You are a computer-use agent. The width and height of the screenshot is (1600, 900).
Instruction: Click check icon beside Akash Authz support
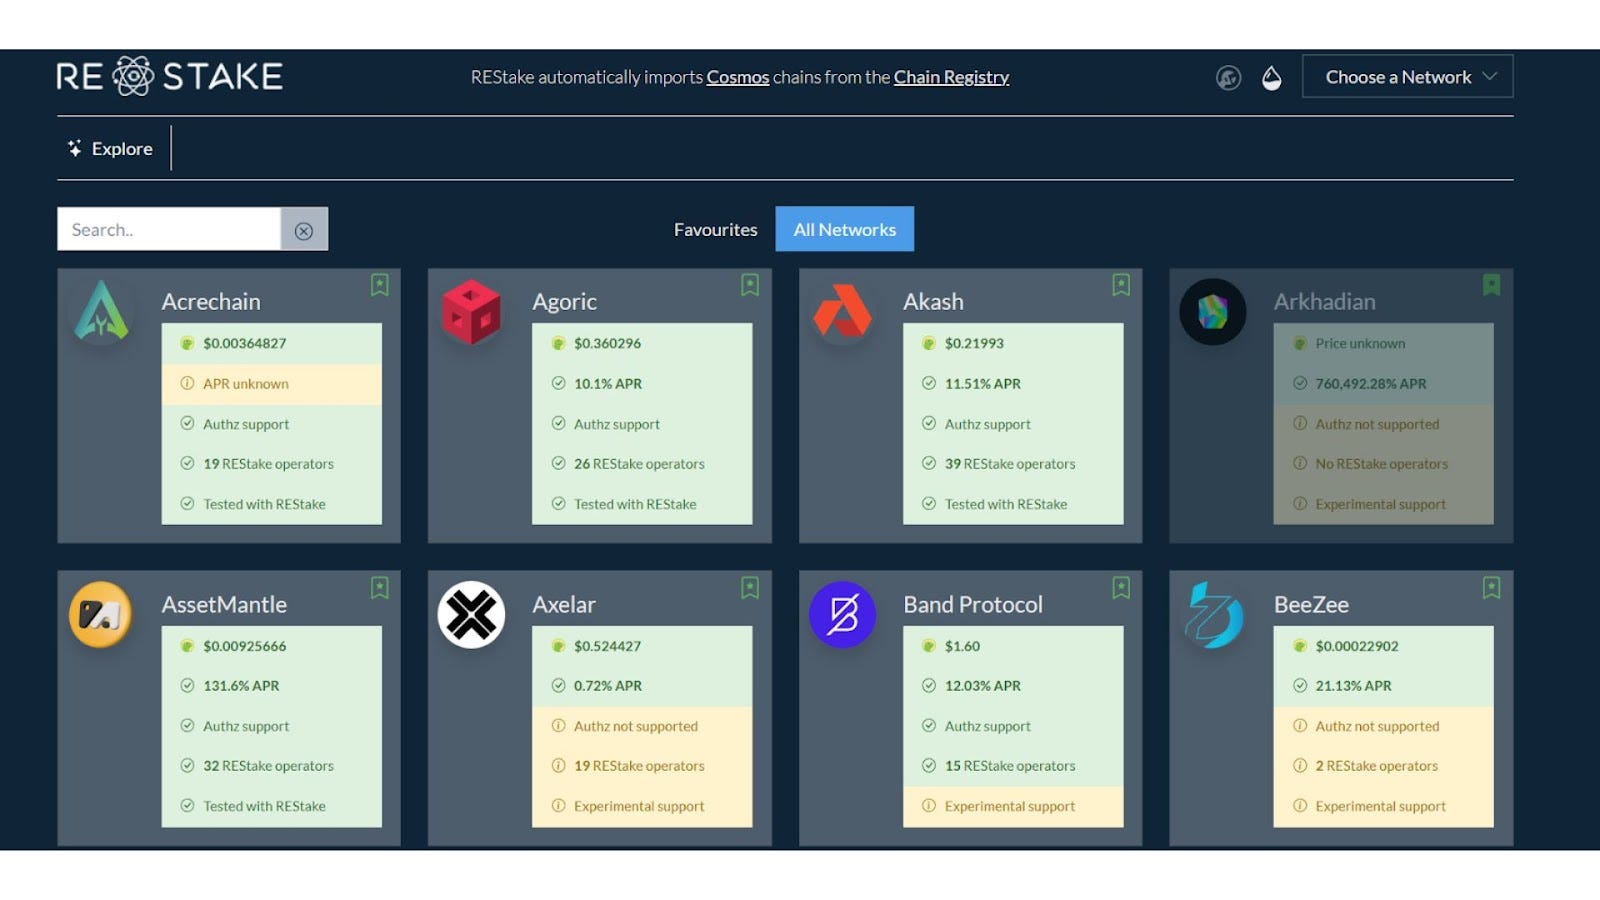pos(929,423)
